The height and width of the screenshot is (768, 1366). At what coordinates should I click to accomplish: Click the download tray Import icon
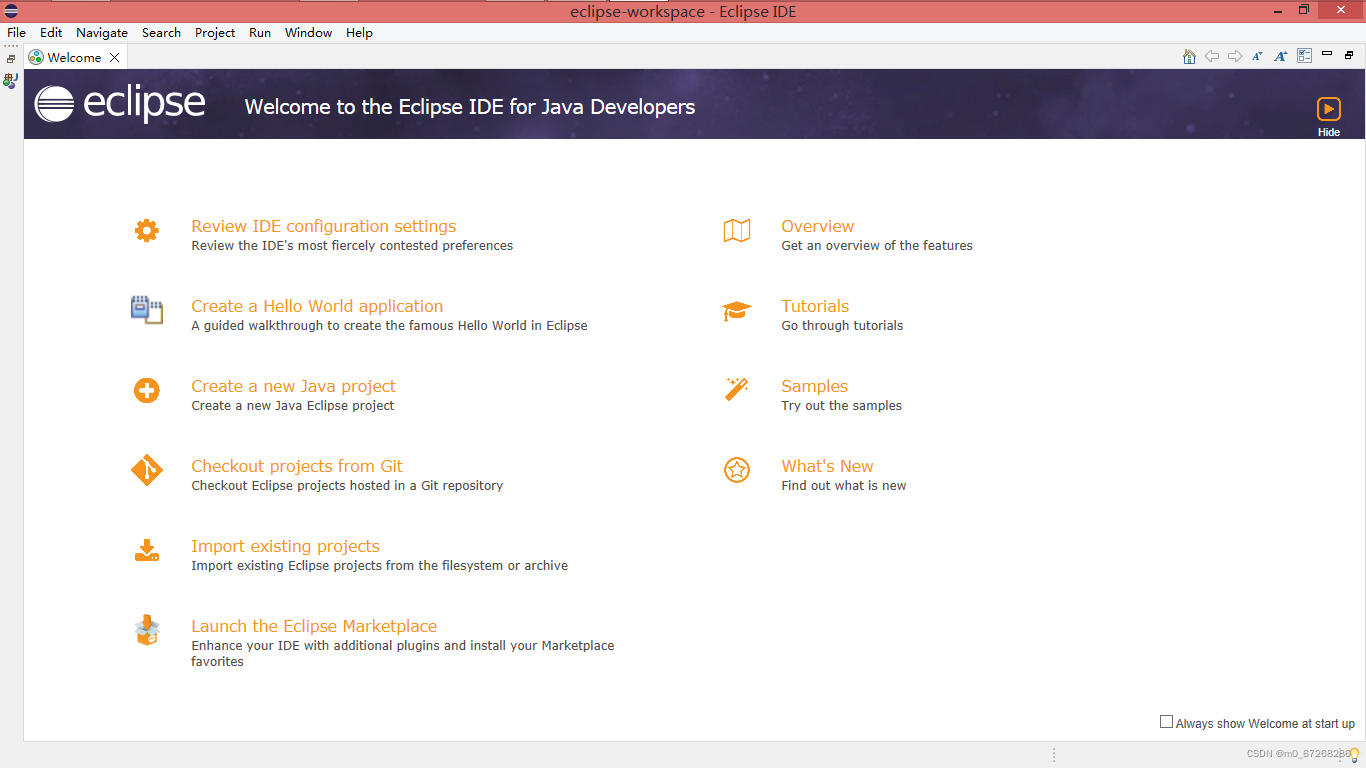pos(147,550)
